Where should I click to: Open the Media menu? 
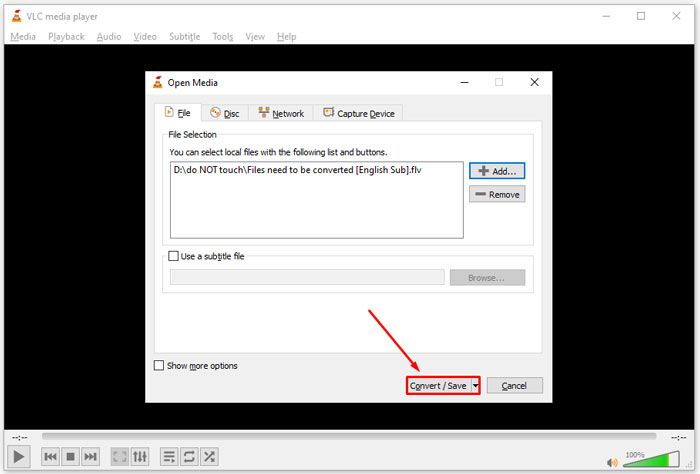click(23, 37)
